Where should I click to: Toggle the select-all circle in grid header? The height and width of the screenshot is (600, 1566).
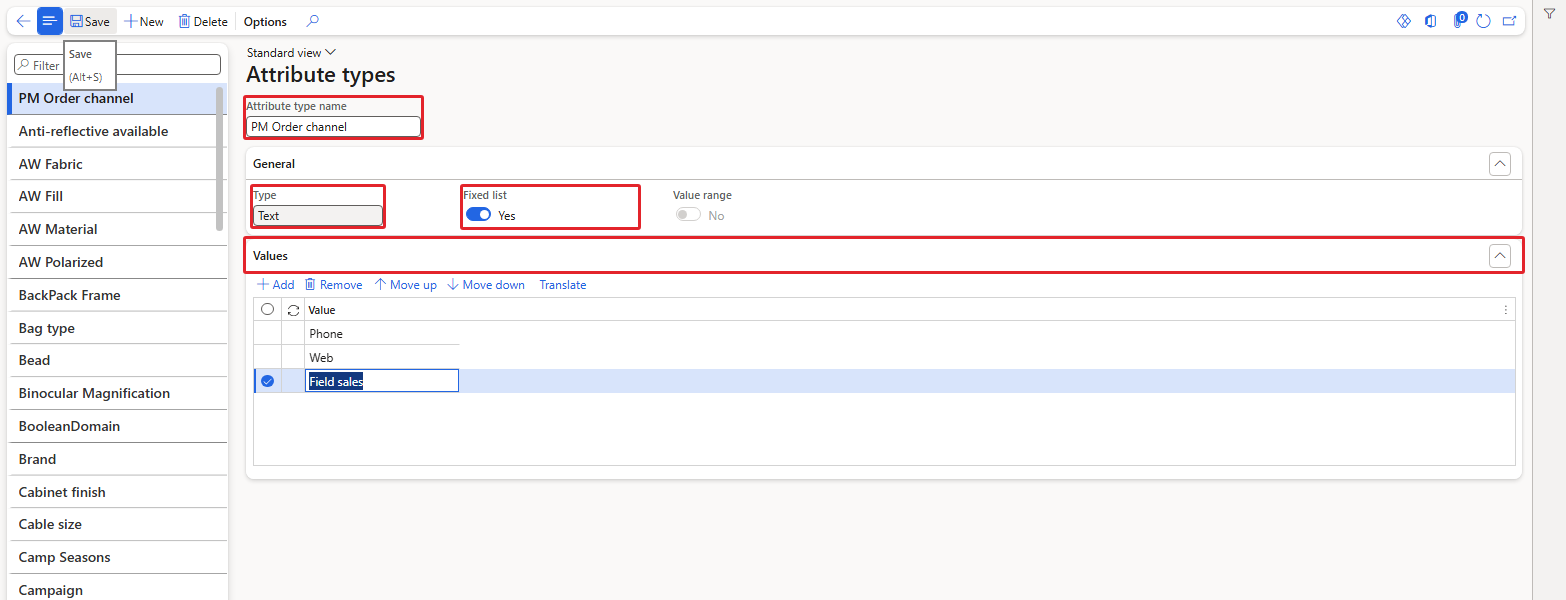point(267,310)
